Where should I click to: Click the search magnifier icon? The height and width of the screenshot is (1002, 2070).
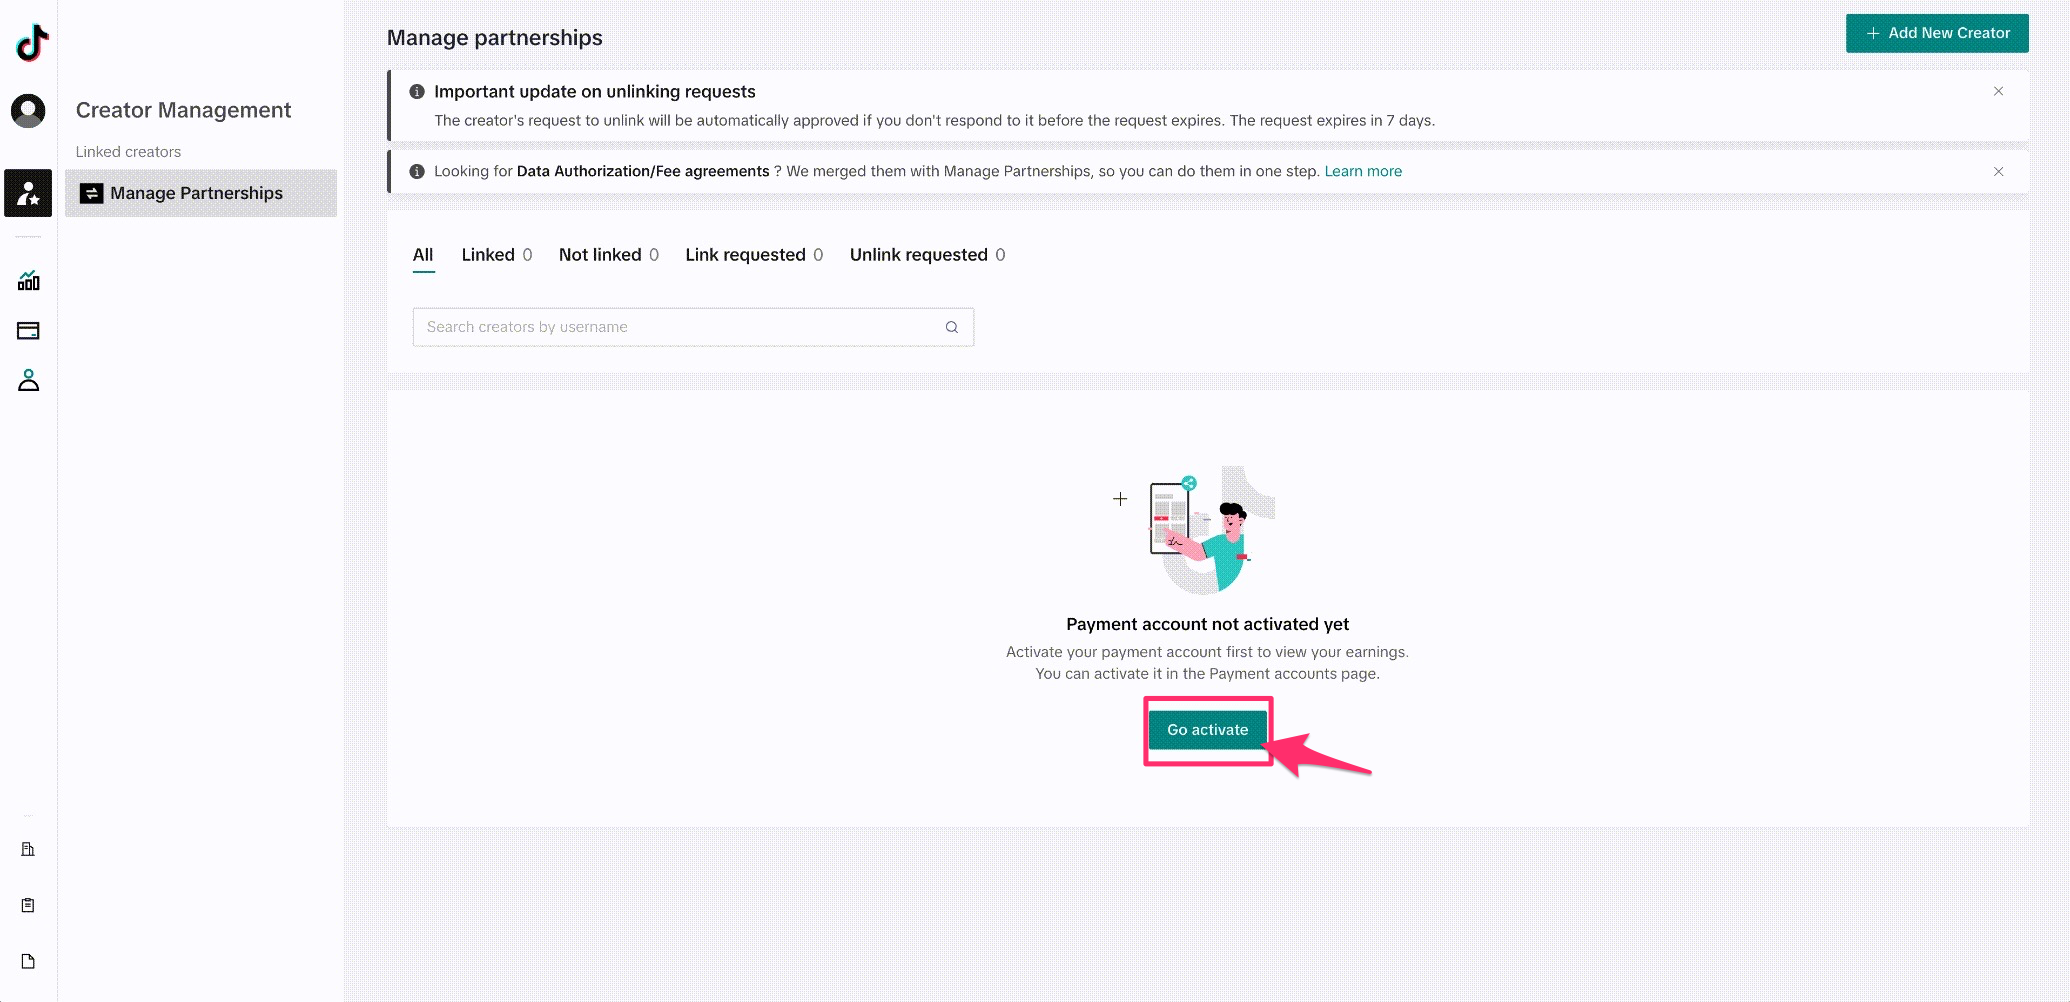(952, 327)
